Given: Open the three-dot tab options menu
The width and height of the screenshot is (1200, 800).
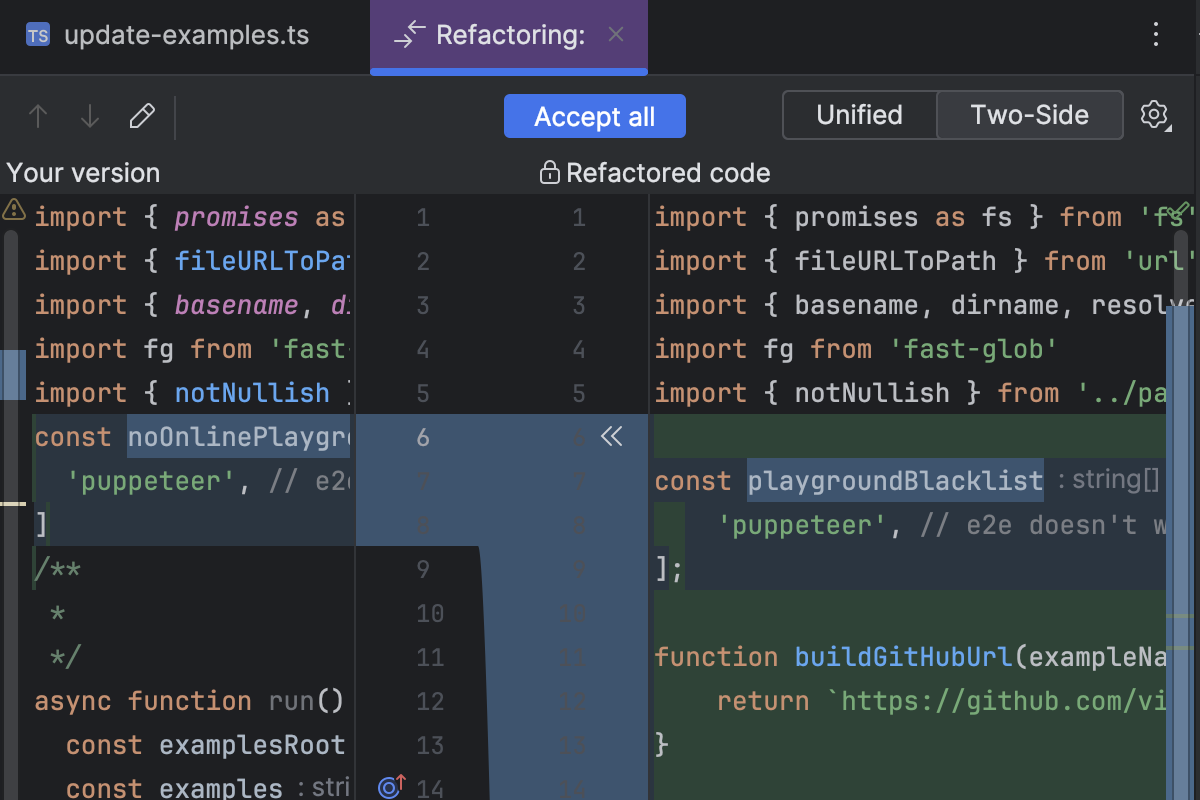Looking at the screenshot, I should [x=1156, y=35].
